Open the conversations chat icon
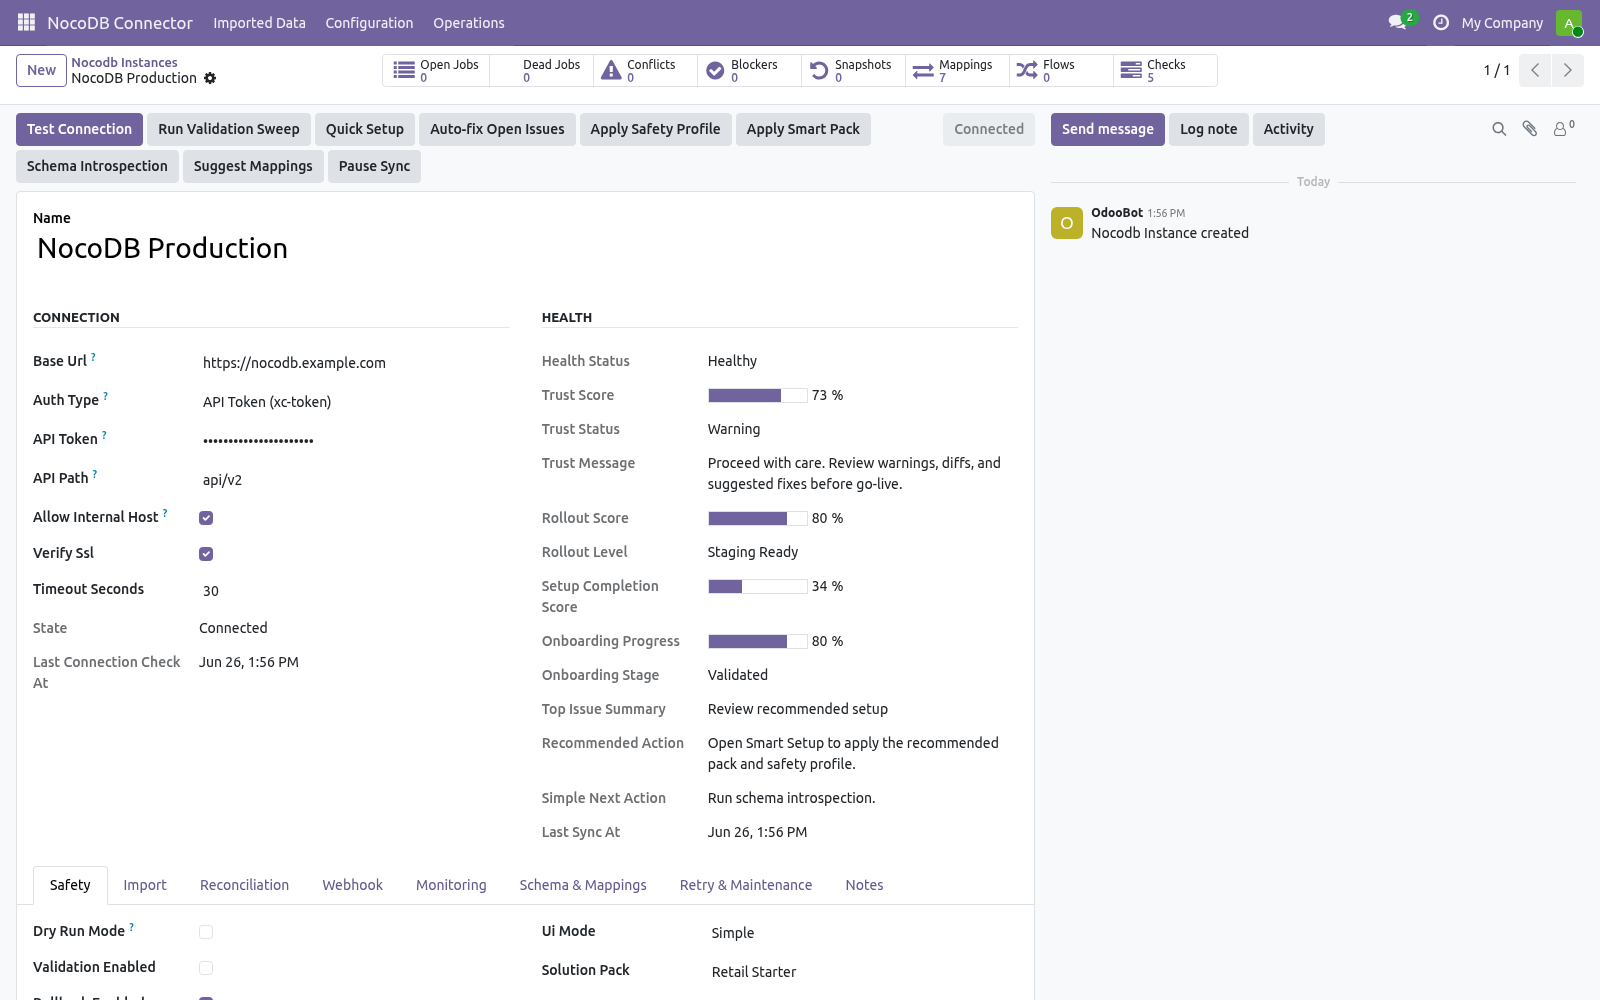The height and width of the screenshot is (1000, 1600). coord(1397,22)
